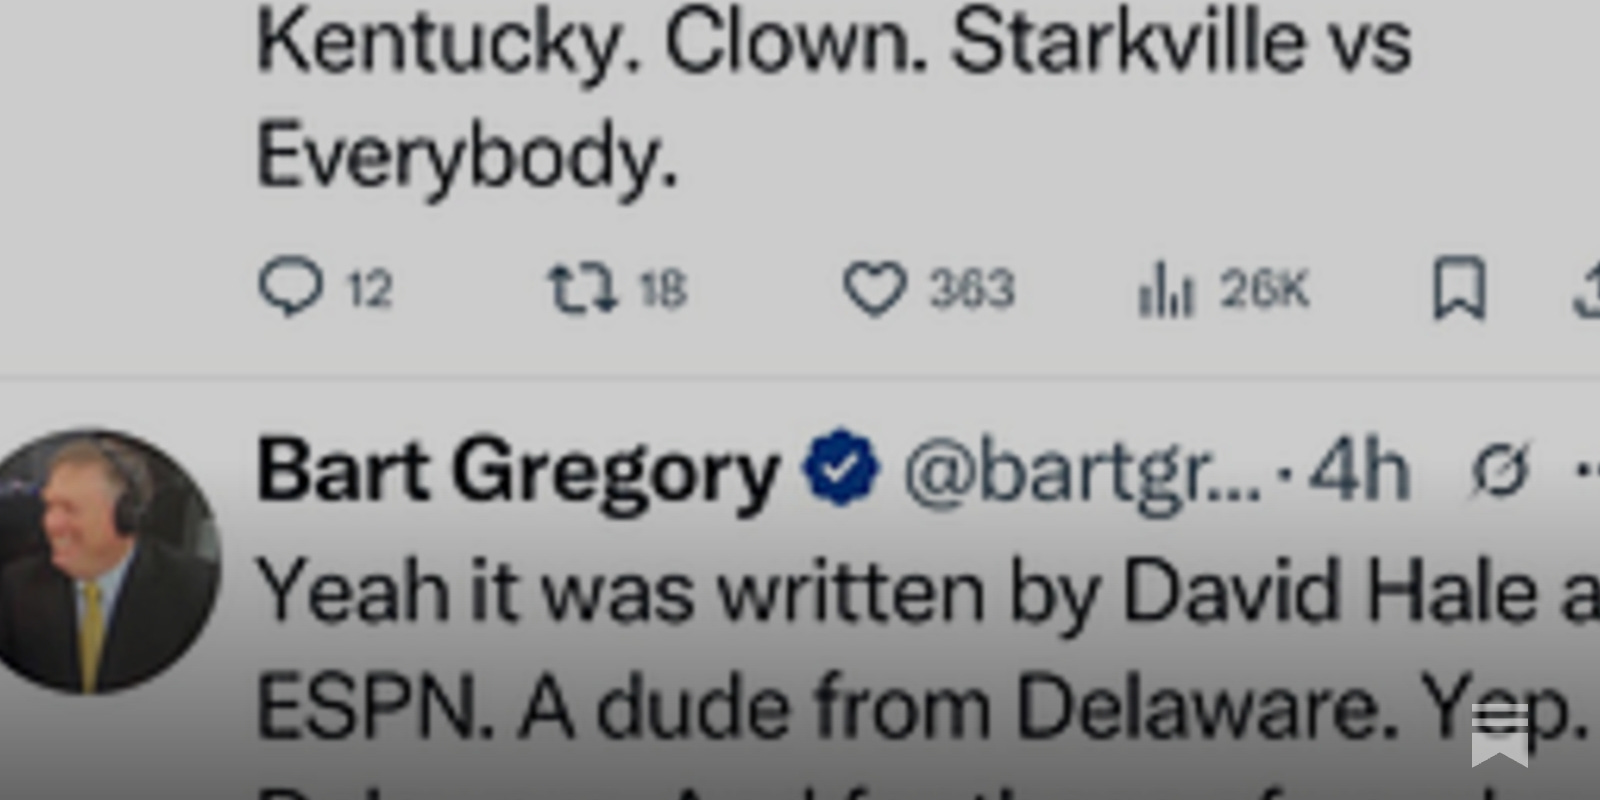Click the 26K views count

1264,290
